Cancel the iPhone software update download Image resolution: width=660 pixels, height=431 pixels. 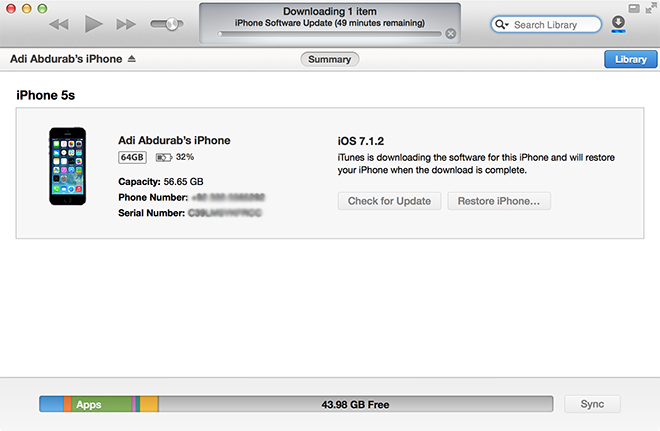[450, 34]
